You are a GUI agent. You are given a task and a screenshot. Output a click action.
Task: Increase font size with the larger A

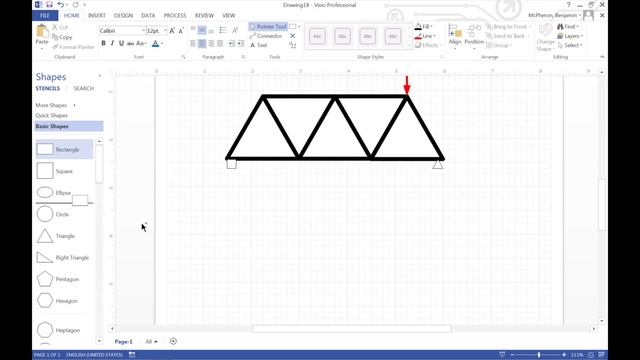coord(172,31)
